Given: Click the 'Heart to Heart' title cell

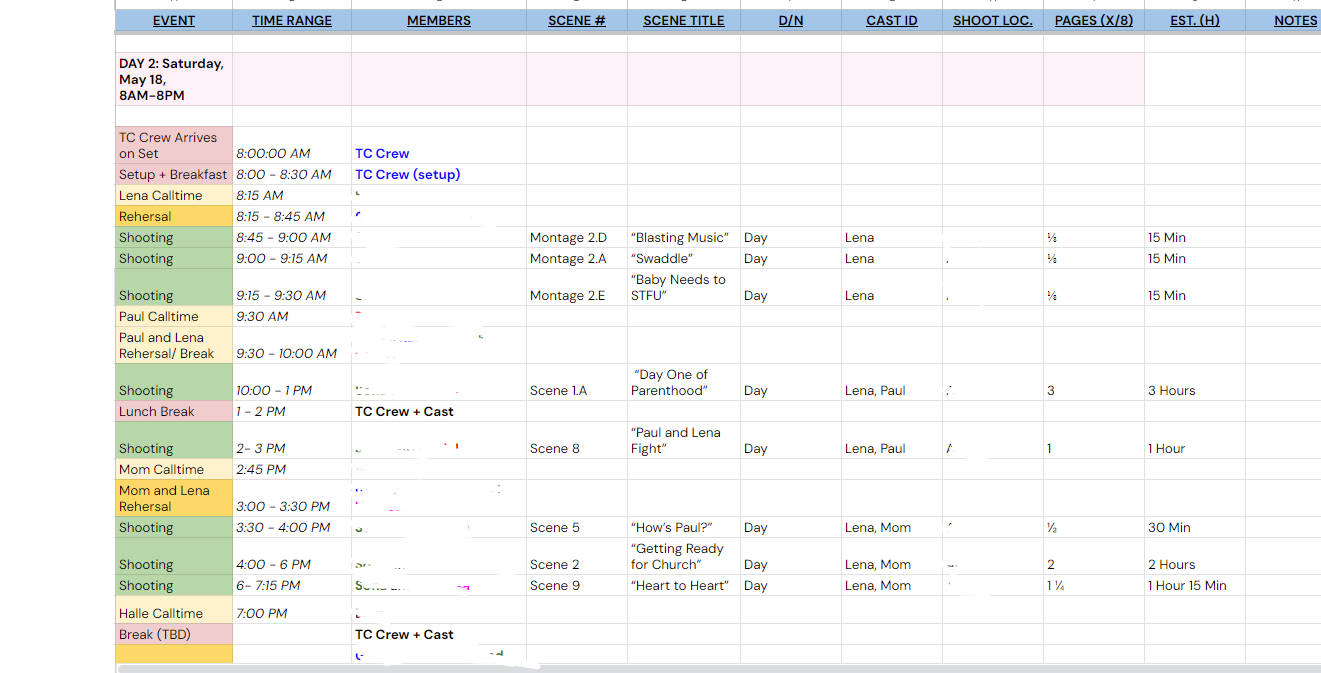Looking at the screenshot, I should (684, 585).
